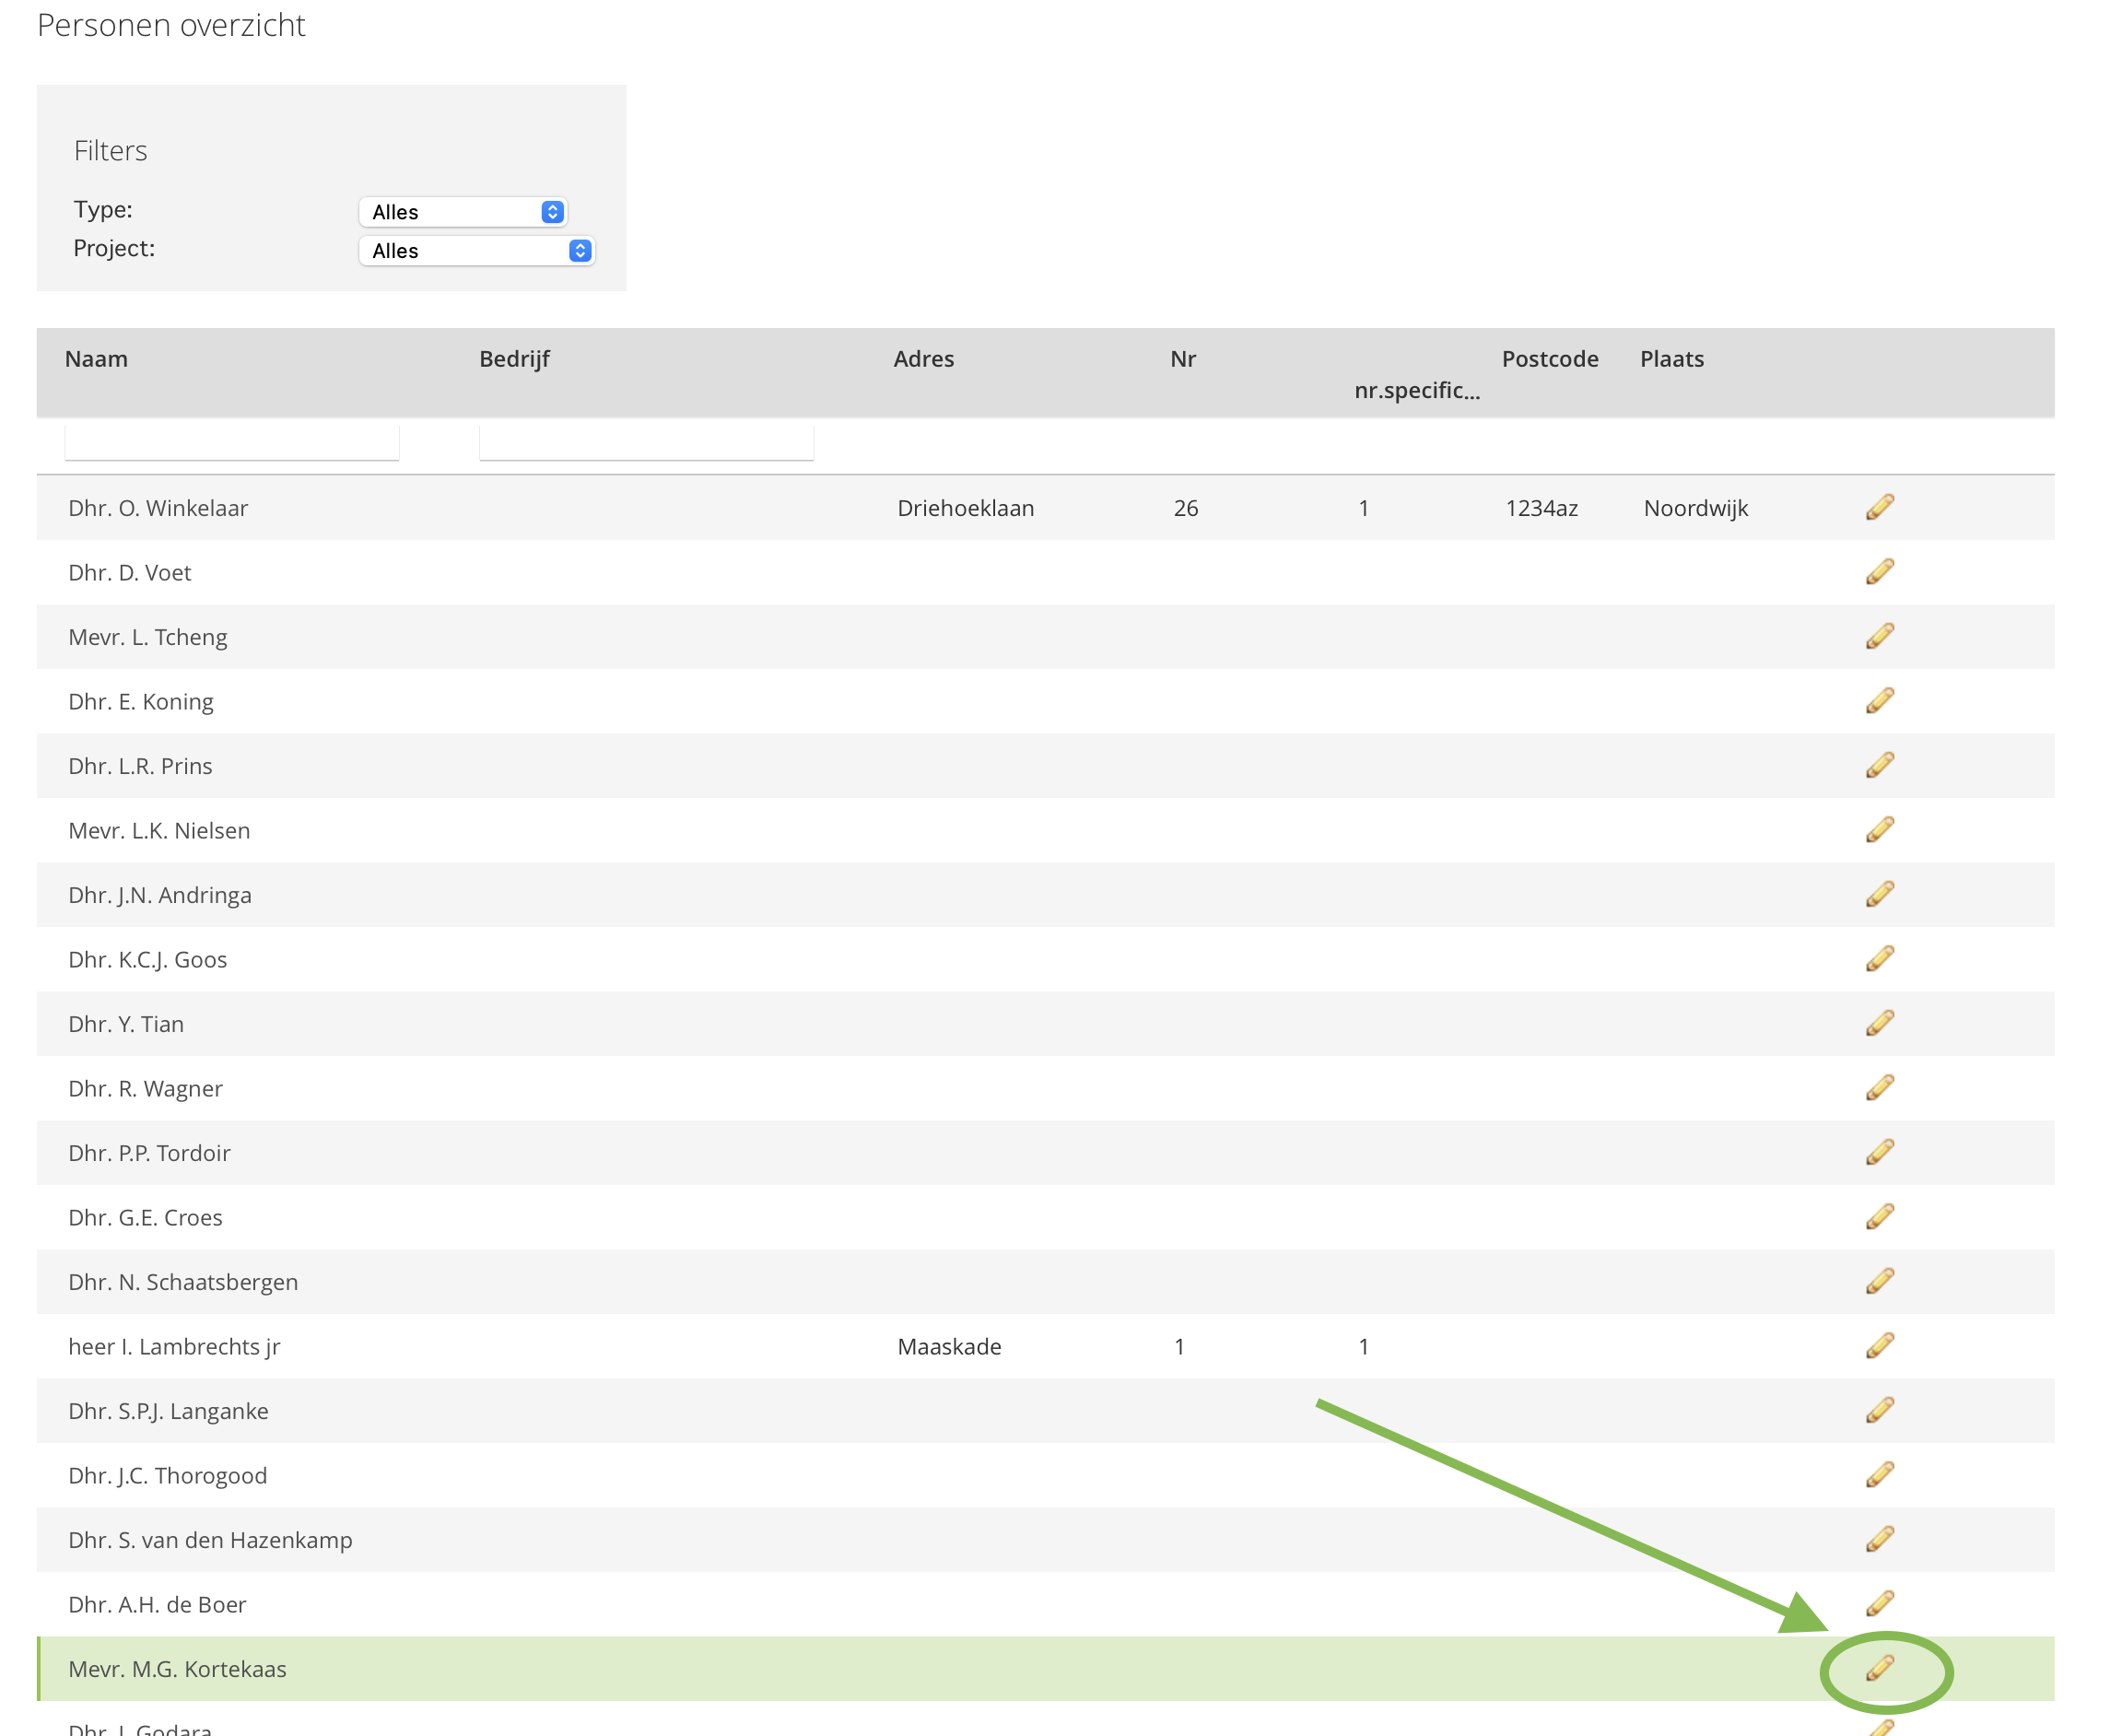This screenshot has height=1736, width=2110.
Task: Click the Plaats column header
Action: tap(1671, 359)
